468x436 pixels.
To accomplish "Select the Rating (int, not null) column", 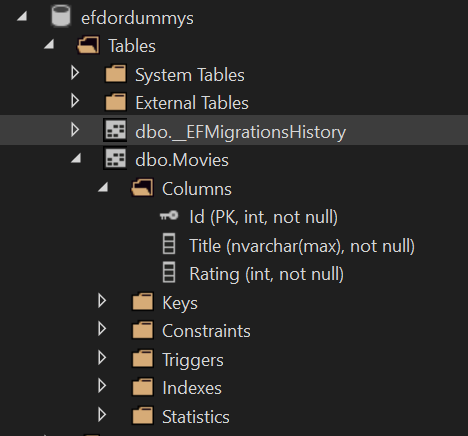I will point(266,274).
